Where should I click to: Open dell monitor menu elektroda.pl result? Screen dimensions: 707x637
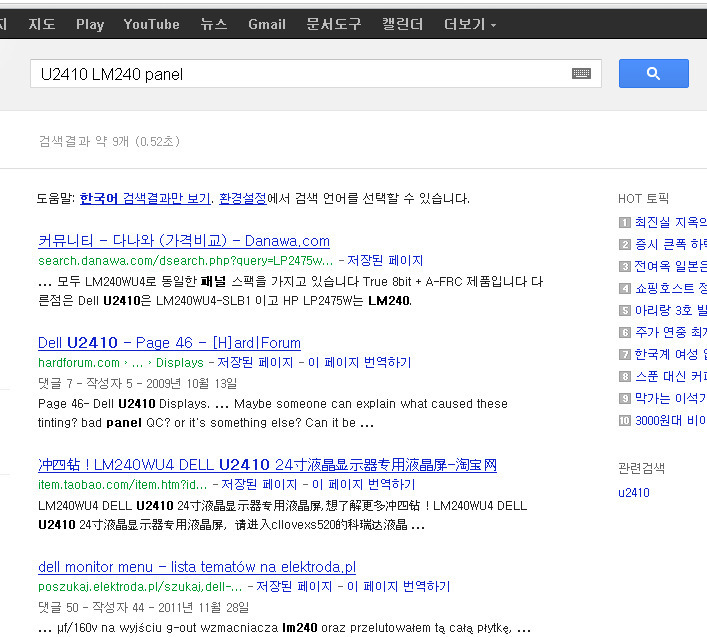(x=197, y=567)
